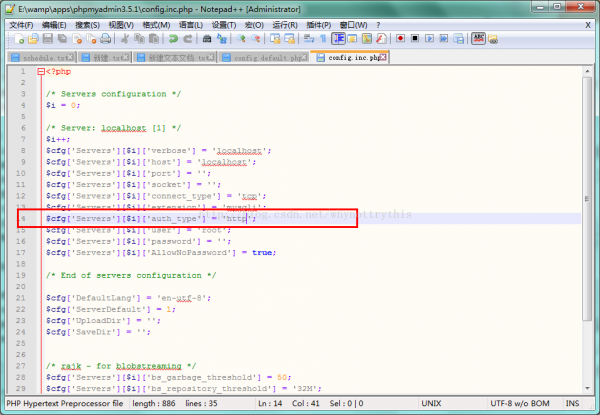Toggle the ABC spell check button
The image size is (600, 415).
coord(478,39)
